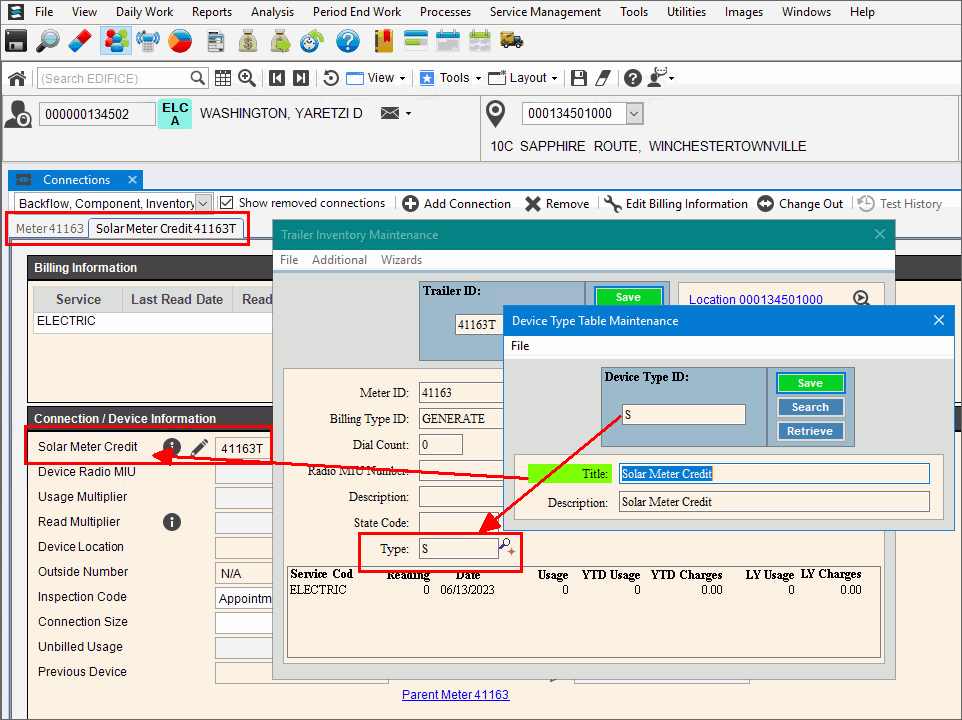Click the circular refresh icon

[x=331, y=78]
